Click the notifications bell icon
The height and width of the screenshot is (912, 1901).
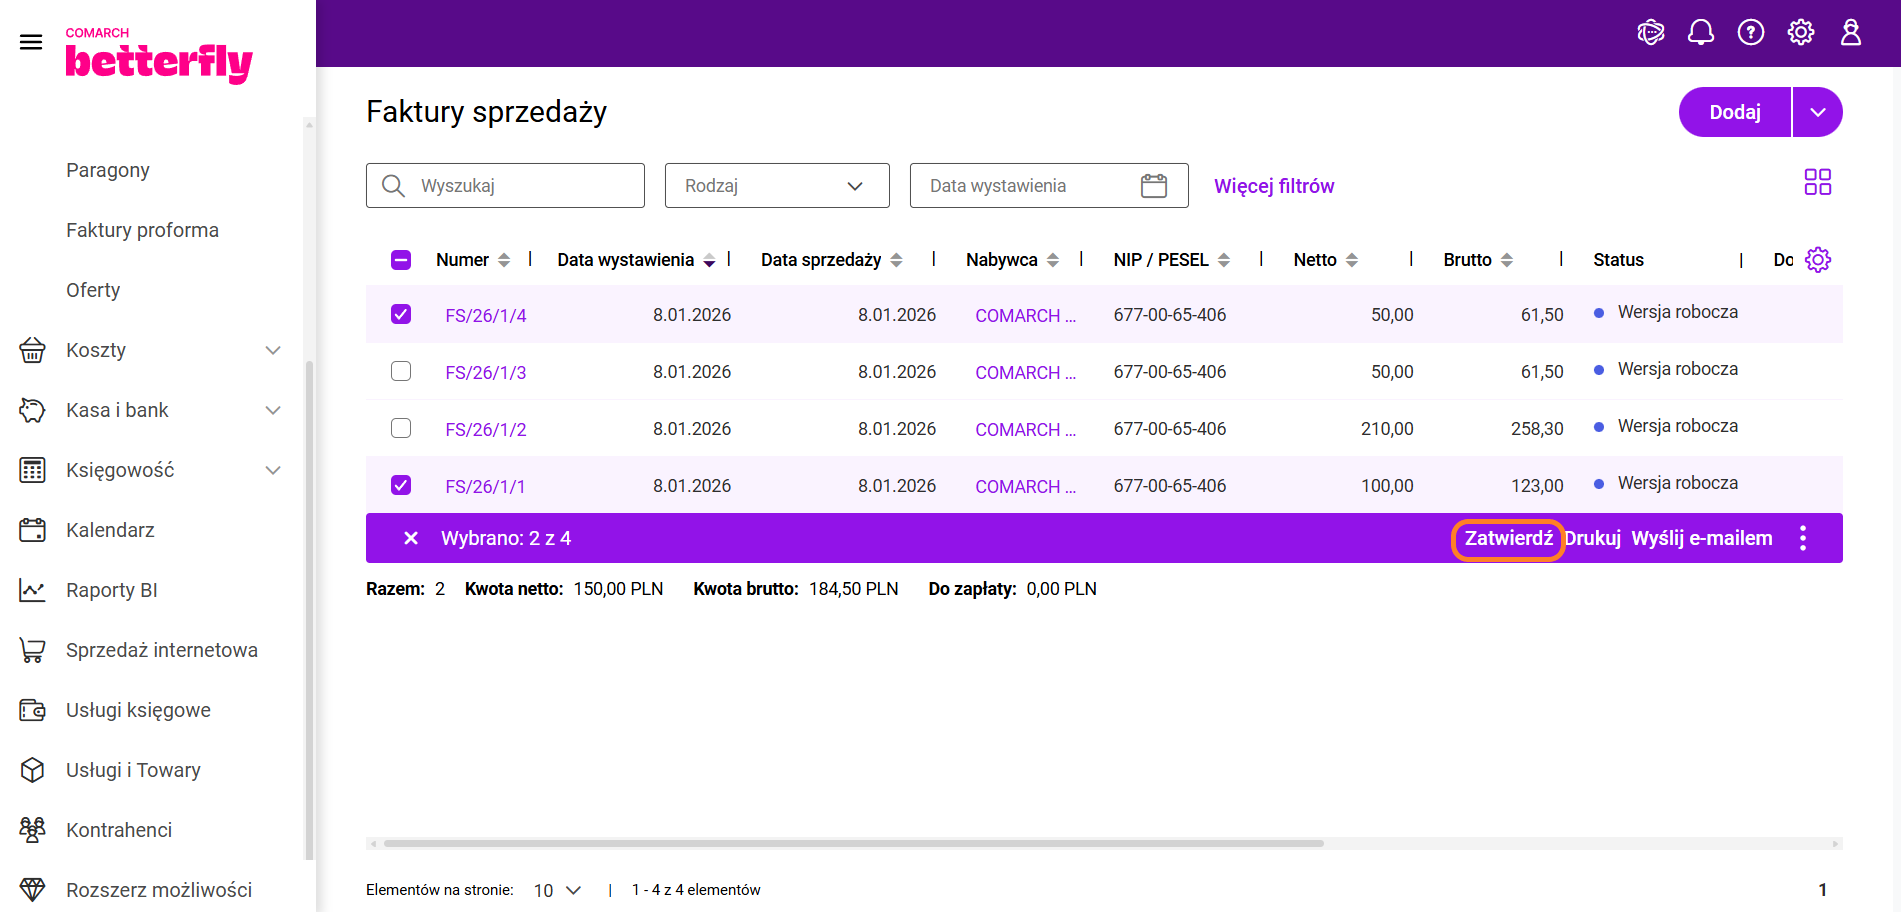1700,33
